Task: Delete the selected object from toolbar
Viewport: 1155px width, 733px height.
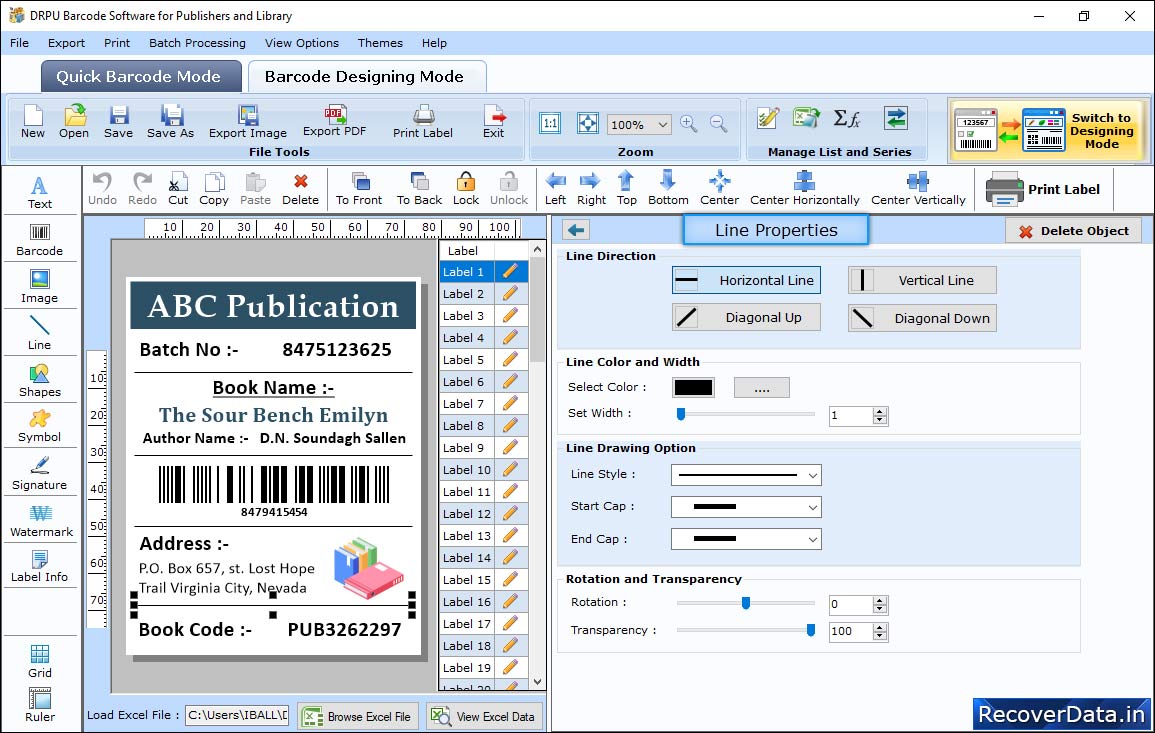Action: (301, 189)
